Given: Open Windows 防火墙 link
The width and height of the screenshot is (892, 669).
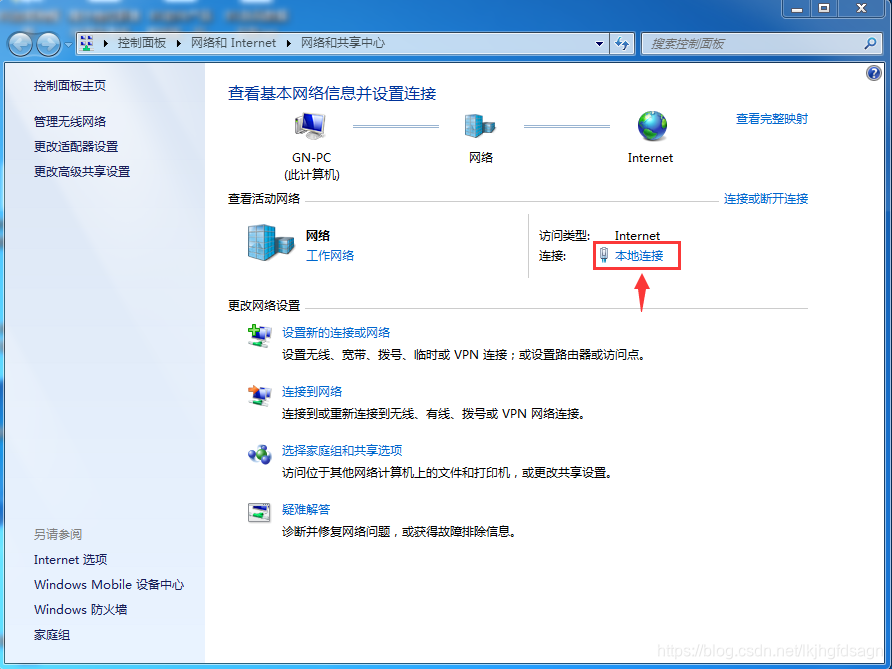Looking at the screenshot, I should (80, 609).
